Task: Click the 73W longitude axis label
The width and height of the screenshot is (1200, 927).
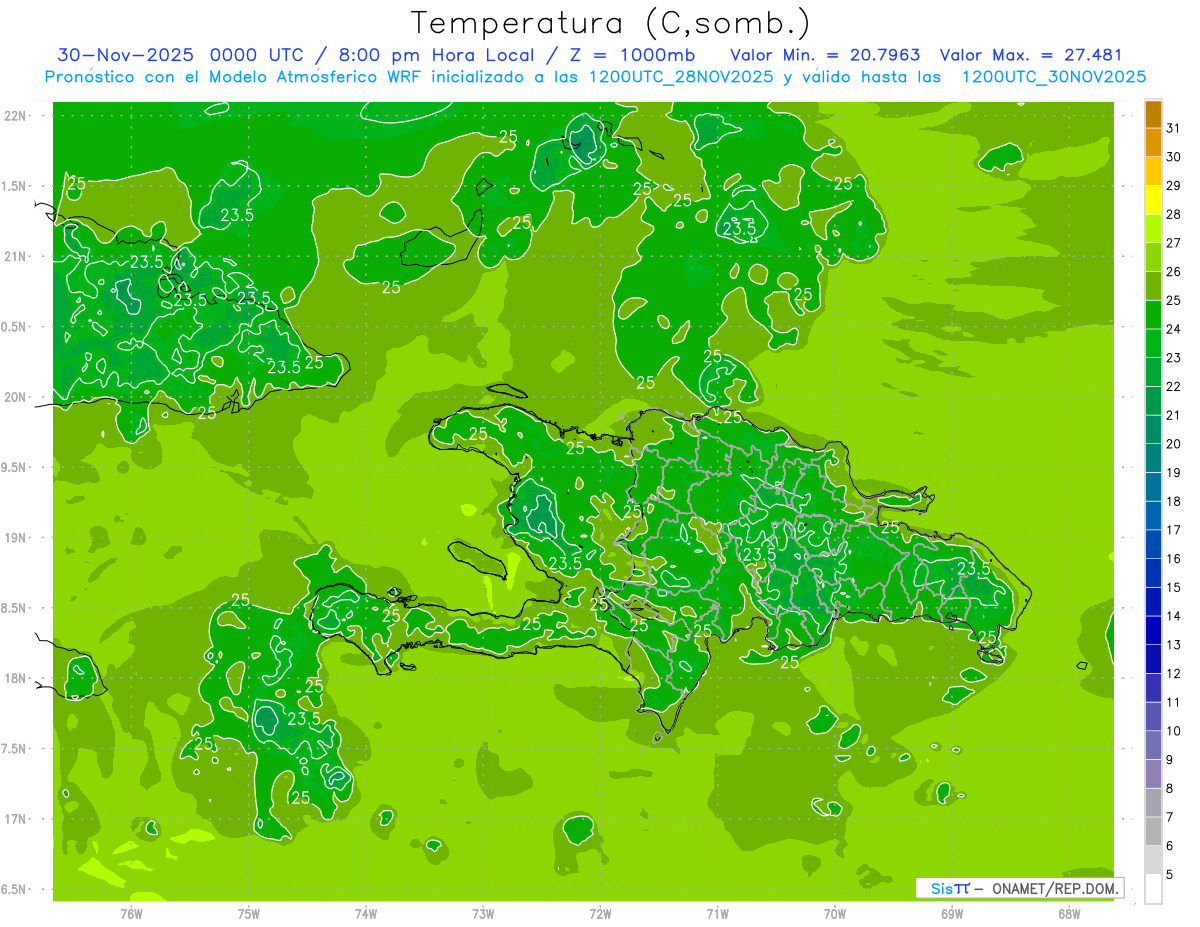Action: [x=483, y=914]
